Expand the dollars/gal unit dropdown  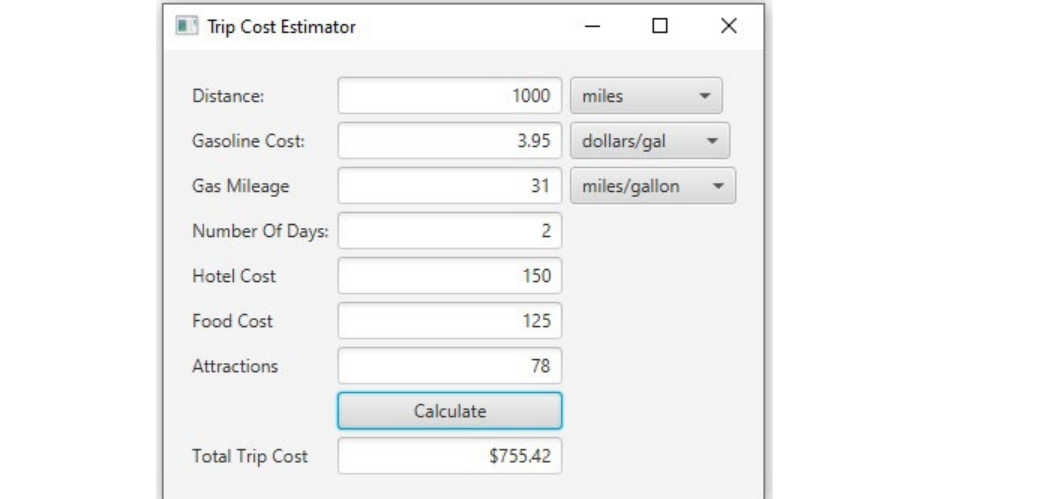(650, 141)
